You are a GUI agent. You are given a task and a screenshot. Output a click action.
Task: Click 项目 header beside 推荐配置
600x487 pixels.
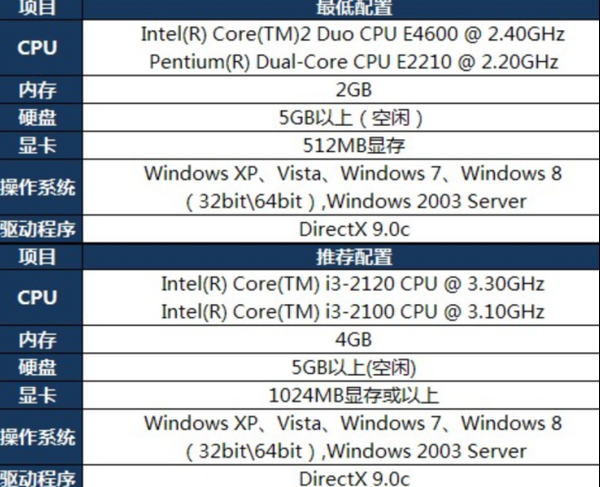37,256
